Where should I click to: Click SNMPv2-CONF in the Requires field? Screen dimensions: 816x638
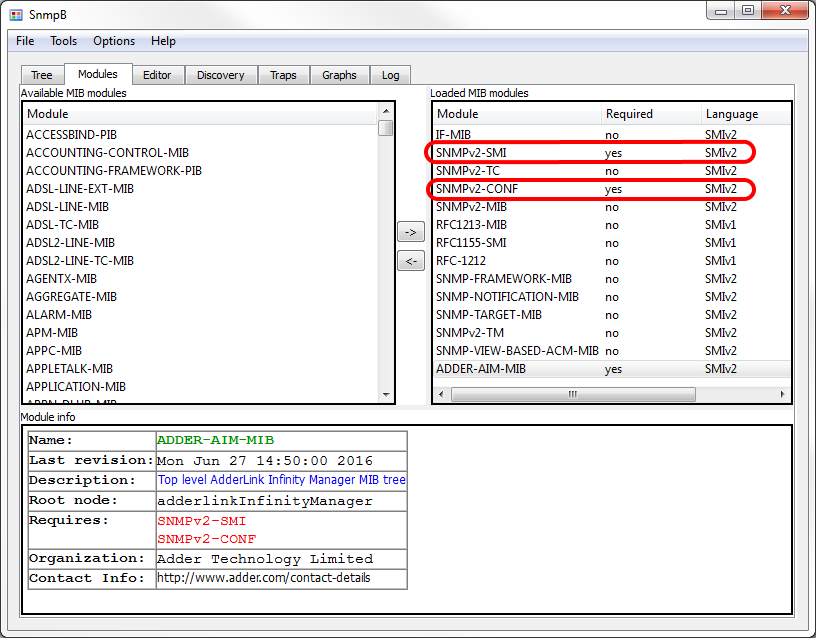point(207,540)
